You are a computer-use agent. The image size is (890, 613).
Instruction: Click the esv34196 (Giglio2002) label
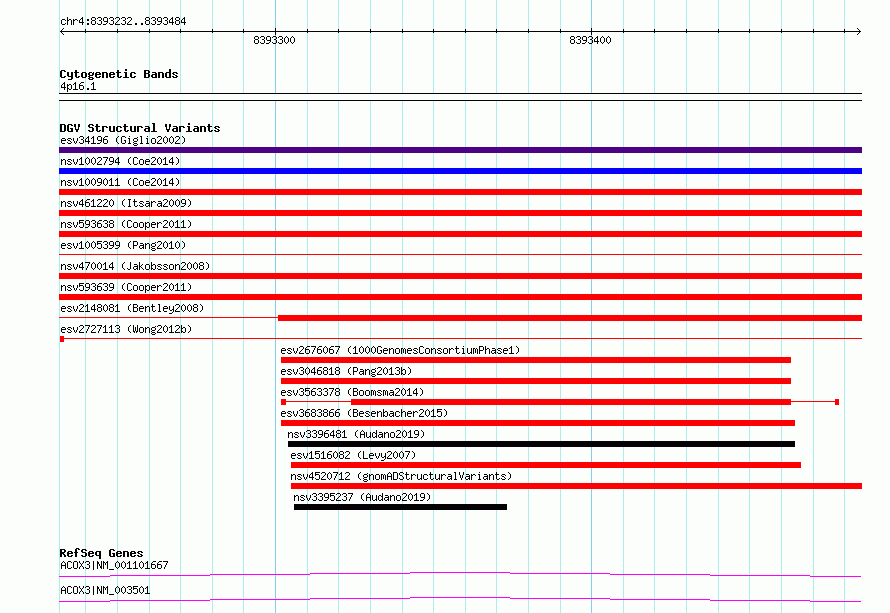[x=123, y=140]
